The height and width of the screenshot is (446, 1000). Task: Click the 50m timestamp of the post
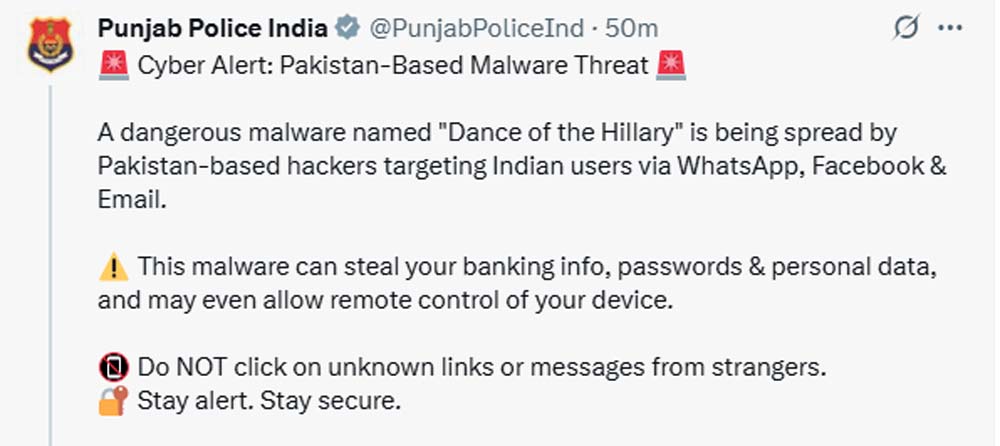point(633,29)
